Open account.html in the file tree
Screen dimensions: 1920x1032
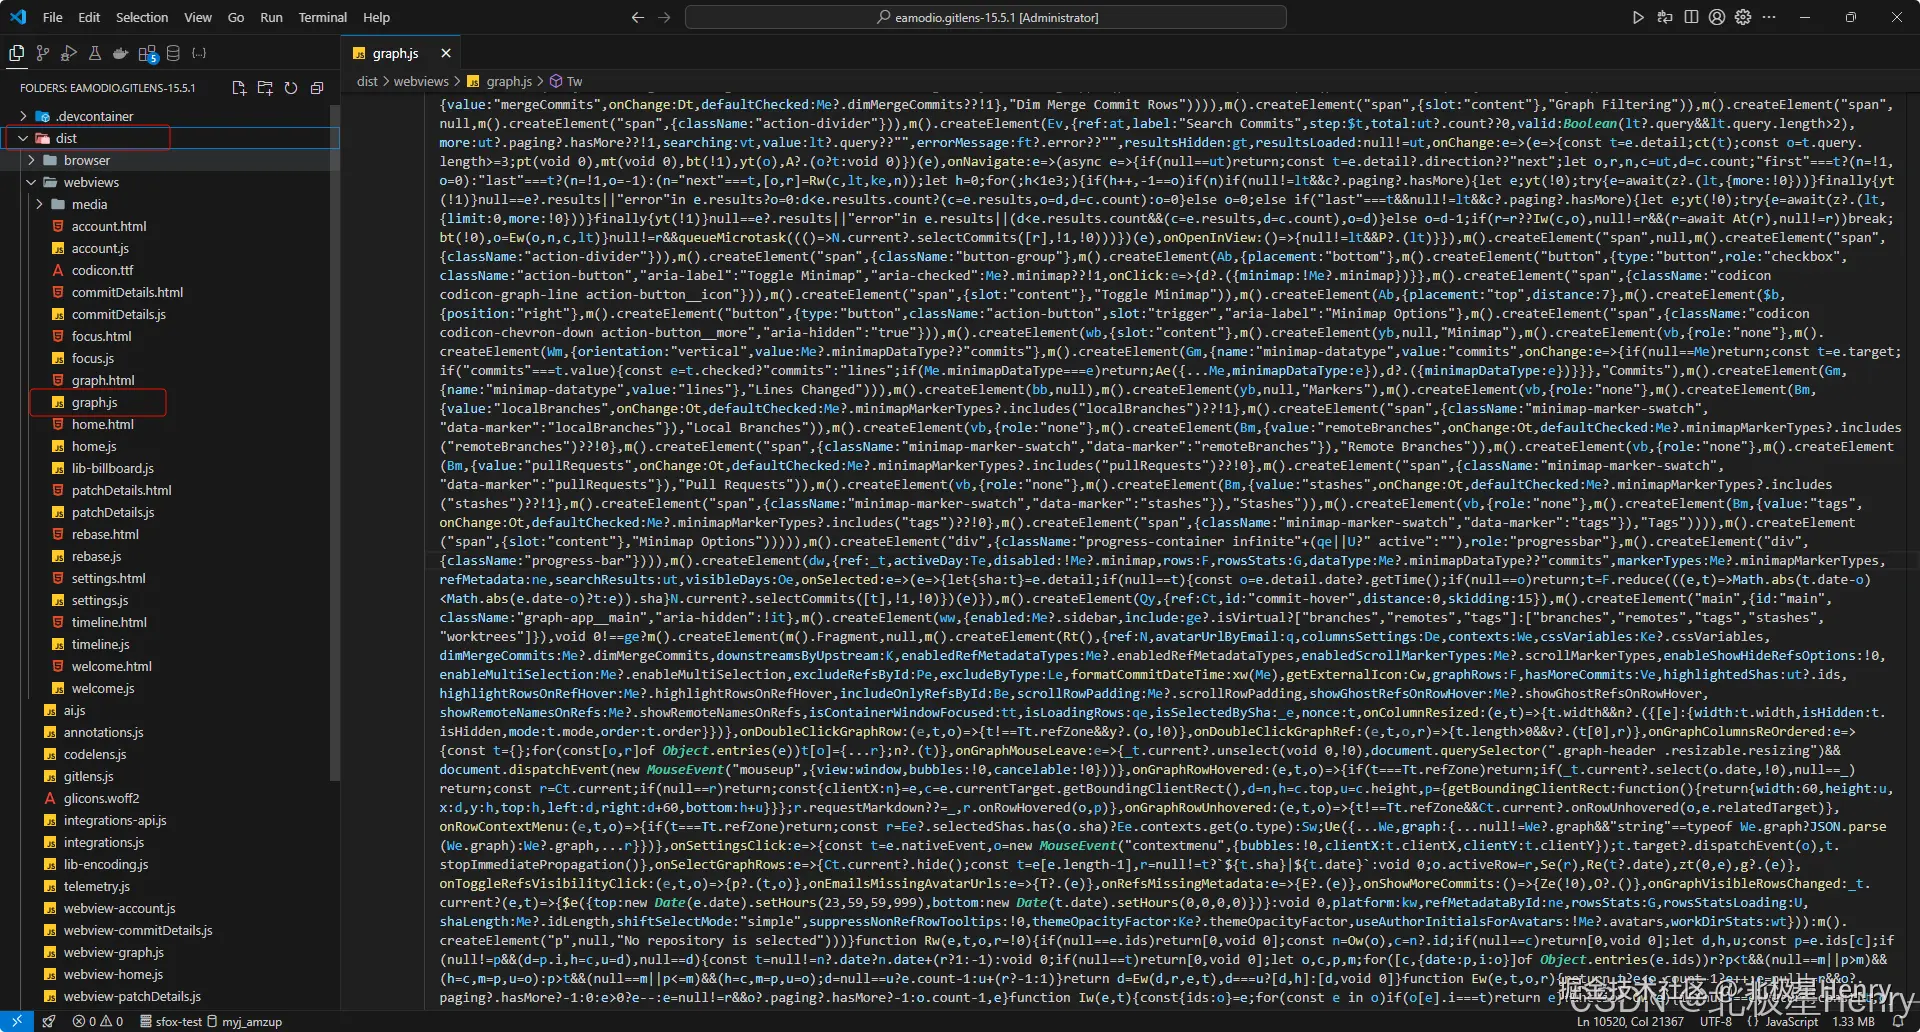pyautogui.click(x=109, y=226)
